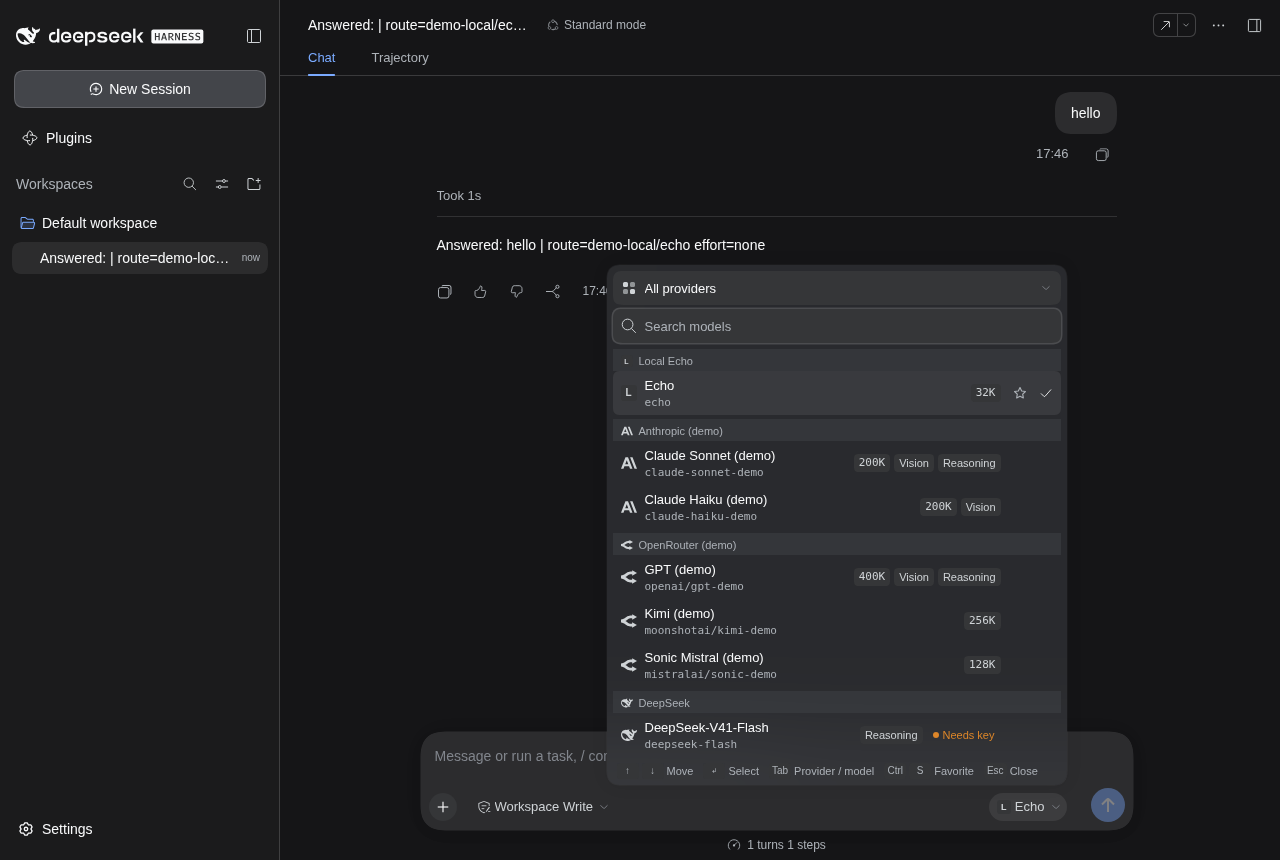The width and height of the screenshot is (1280, 860).
Task: Switch to the Chat tab
Action: click(321, 58)
